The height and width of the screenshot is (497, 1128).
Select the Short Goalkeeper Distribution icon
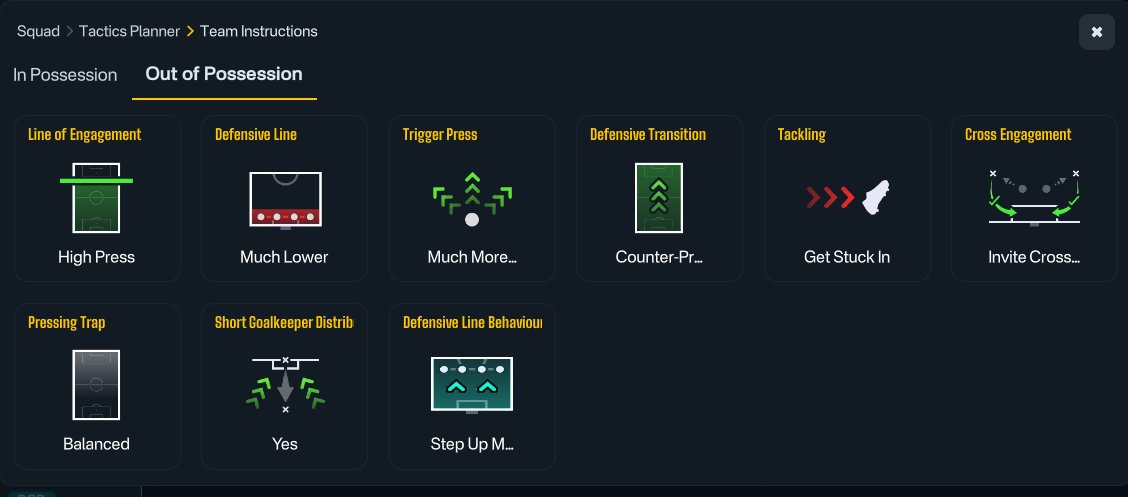285,385
